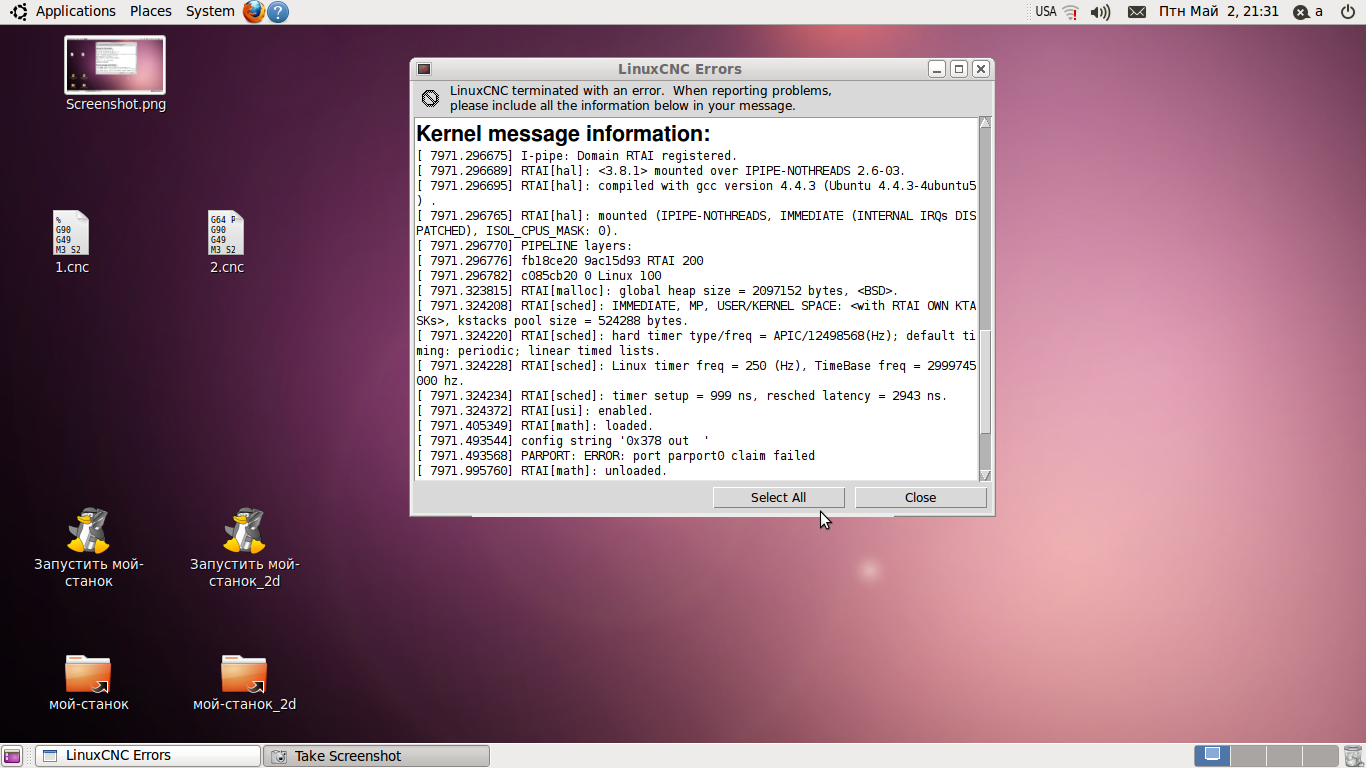
Task: Click the "c085cb20 0 Linux 100" line
Action: pyautogui.click(x=539, y=276)
